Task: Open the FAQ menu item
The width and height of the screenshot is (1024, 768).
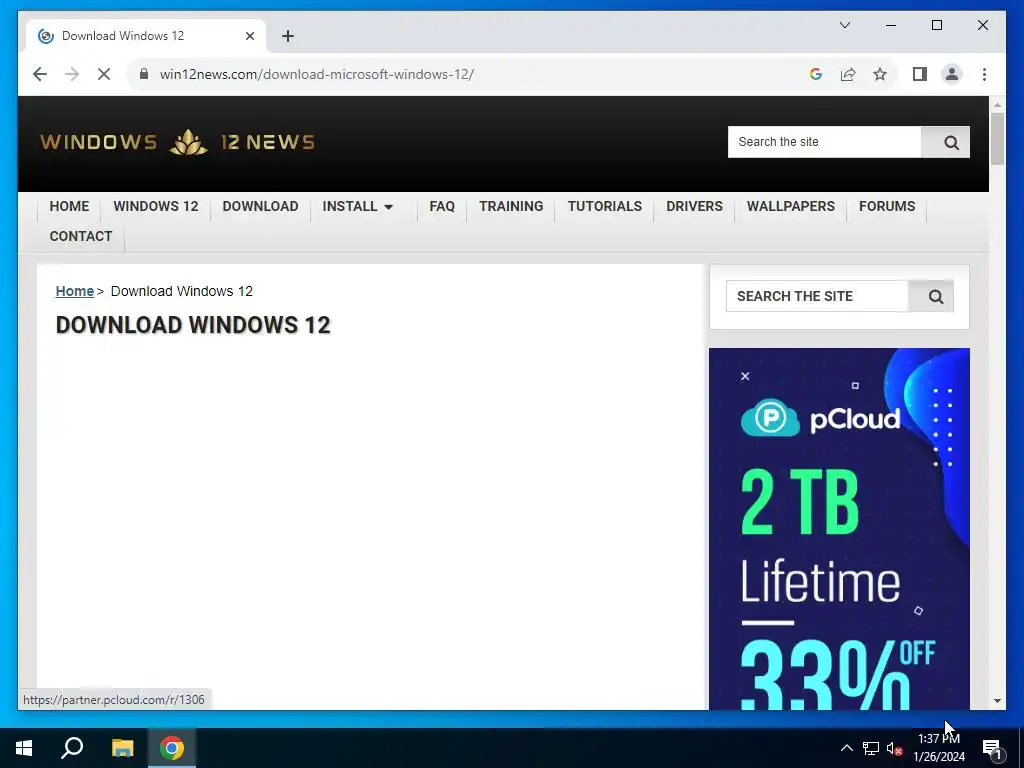Action: [x=442, y=206]
